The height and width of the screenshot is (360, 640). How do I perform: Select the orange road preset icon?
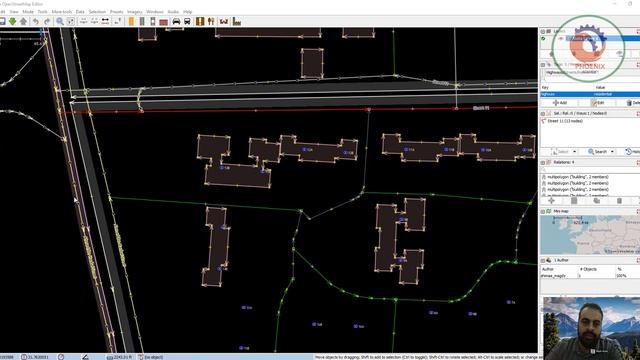(131, 21)
